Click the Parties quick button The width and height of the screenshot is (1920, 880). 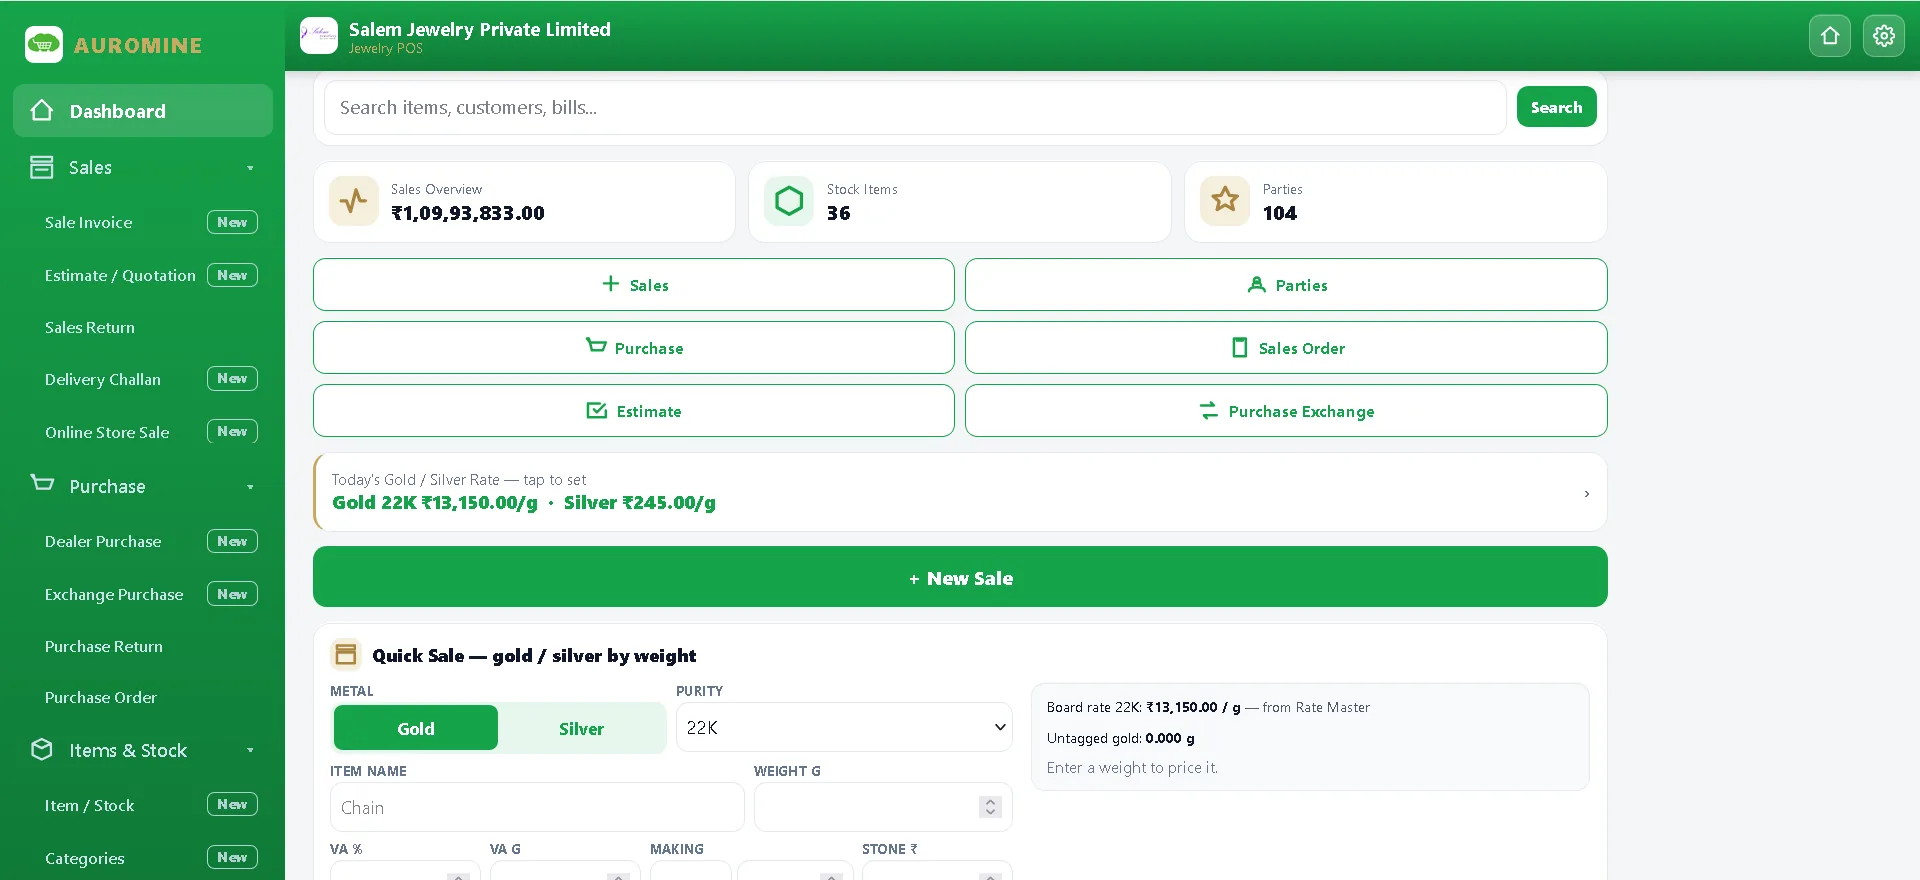click(1286, 285)
